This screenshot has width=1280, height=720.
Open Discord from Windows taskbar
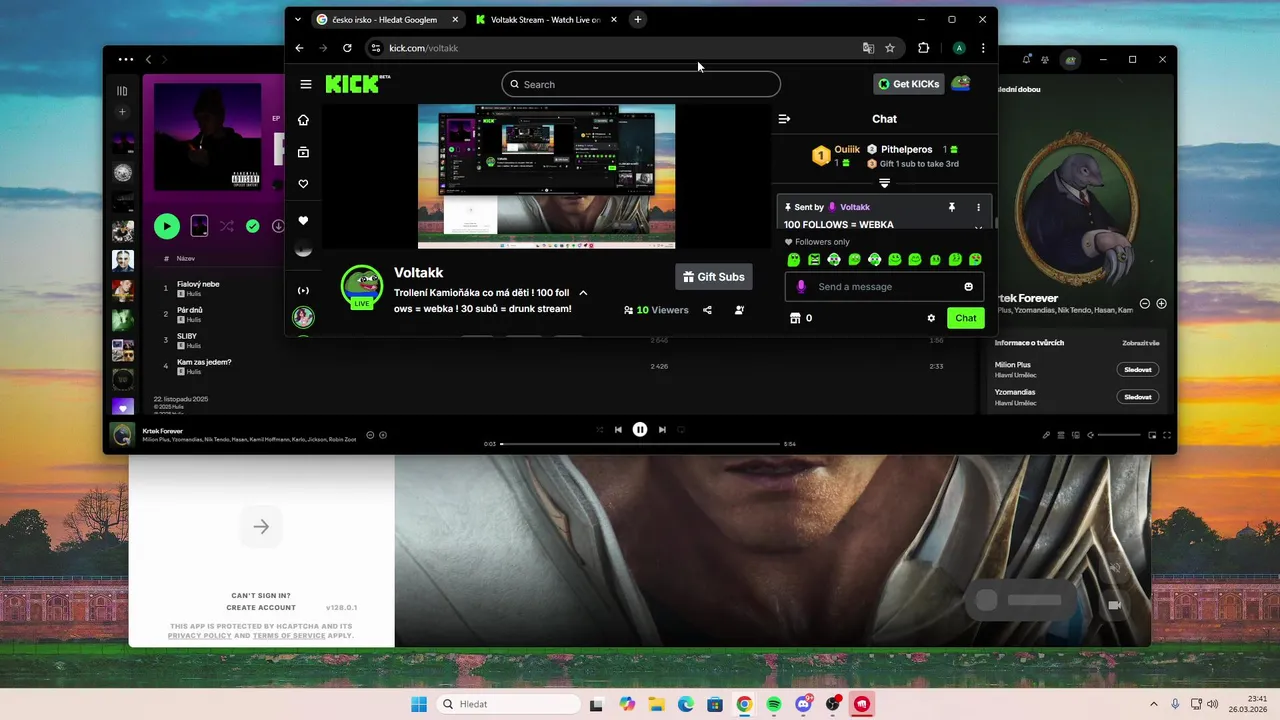(803, 704)
